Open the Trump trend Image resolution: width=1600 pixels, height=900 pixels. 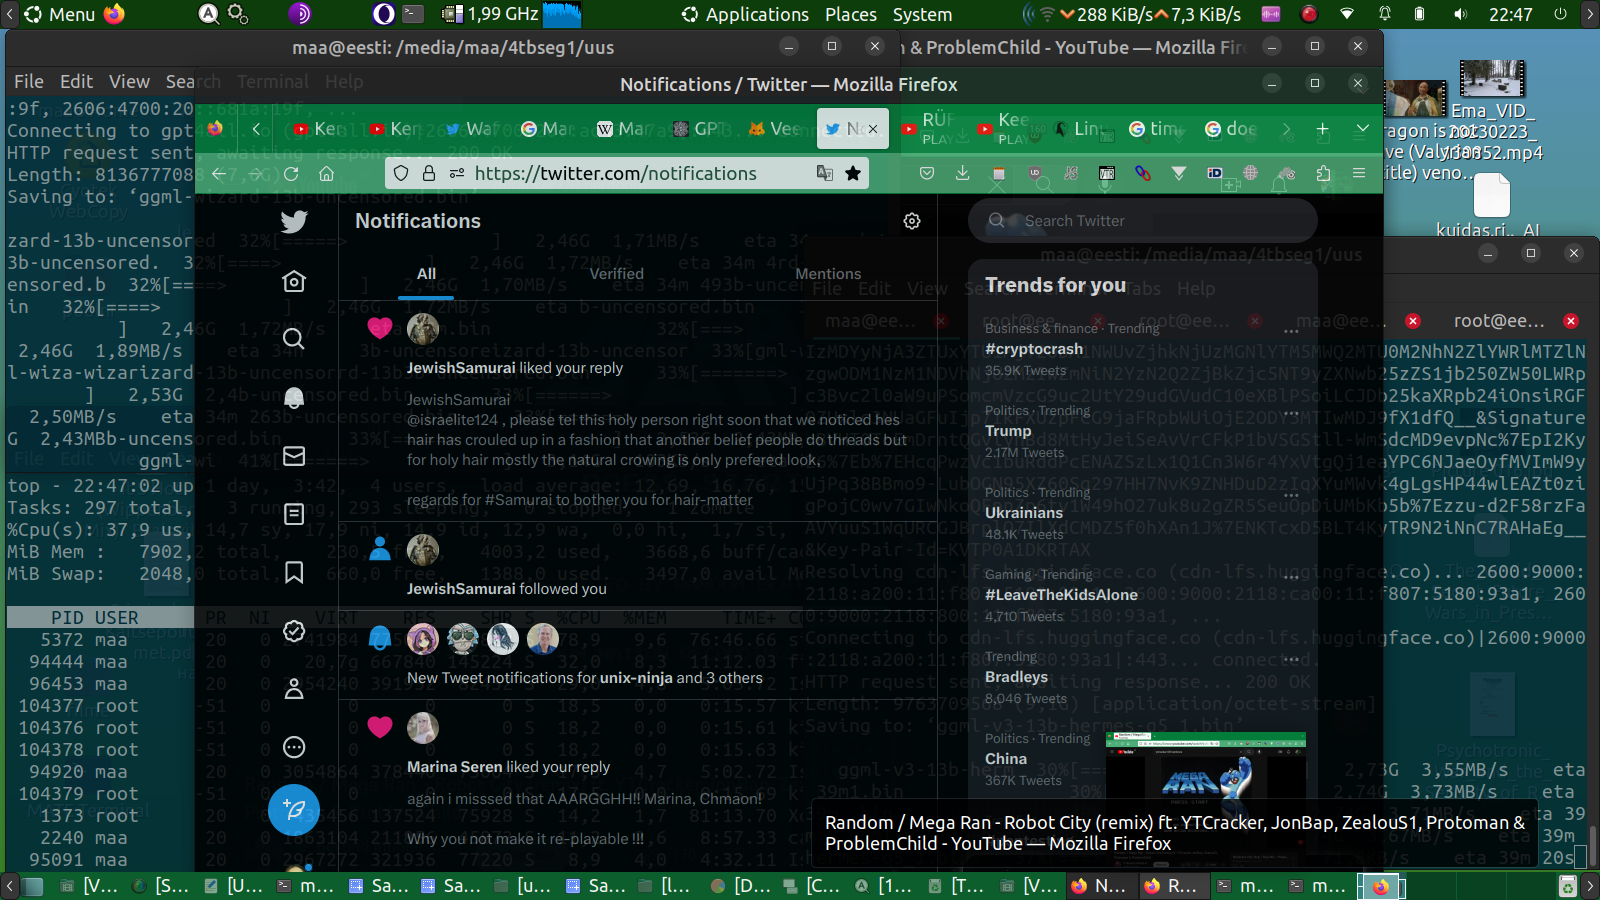[x=1008, y=431]
